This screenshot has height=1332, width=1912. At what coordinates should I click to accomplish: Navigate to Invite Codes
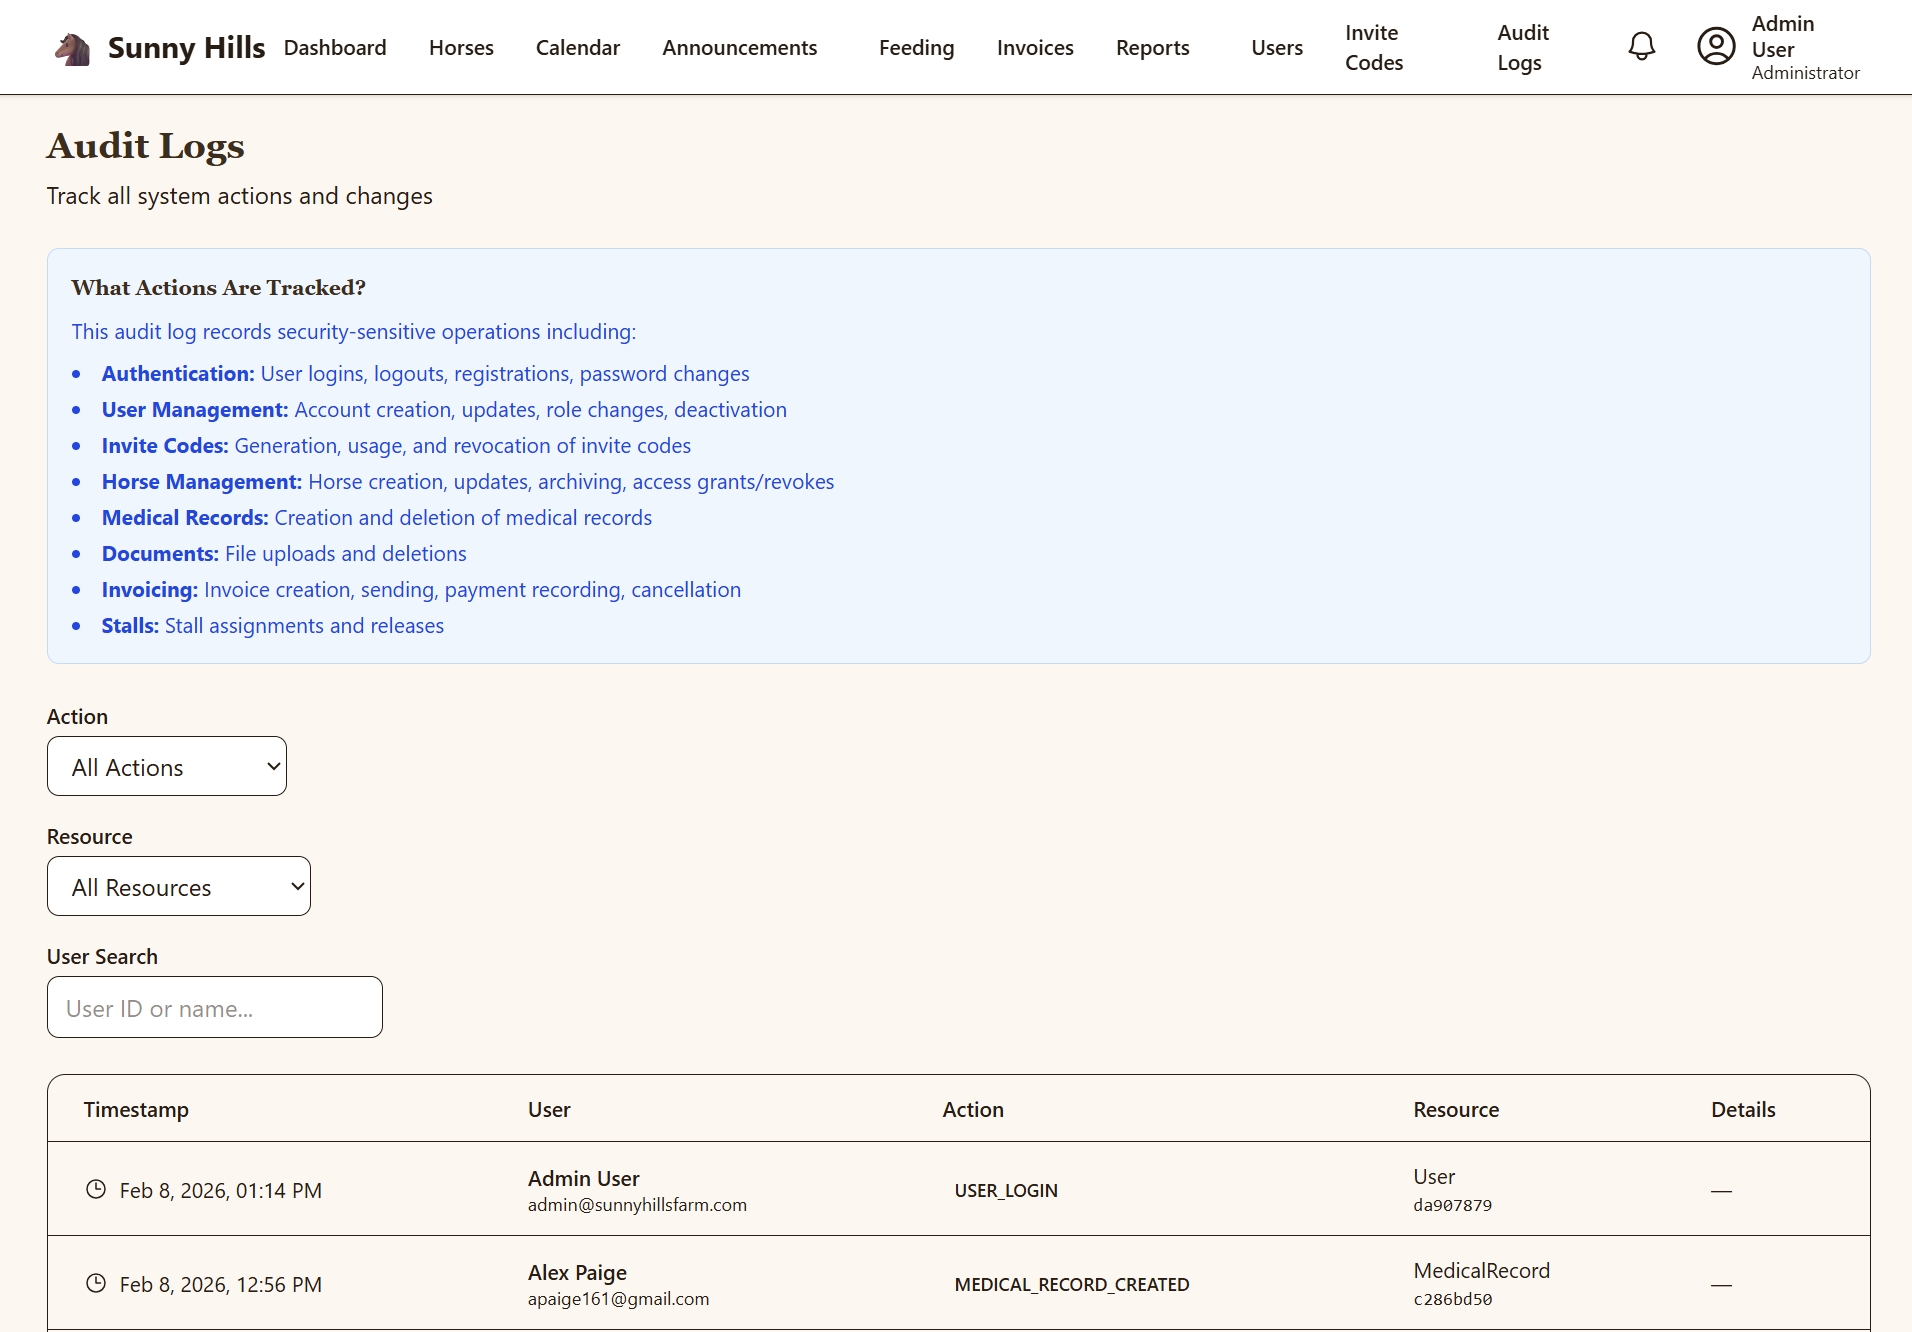click(x=1374, y=47)
